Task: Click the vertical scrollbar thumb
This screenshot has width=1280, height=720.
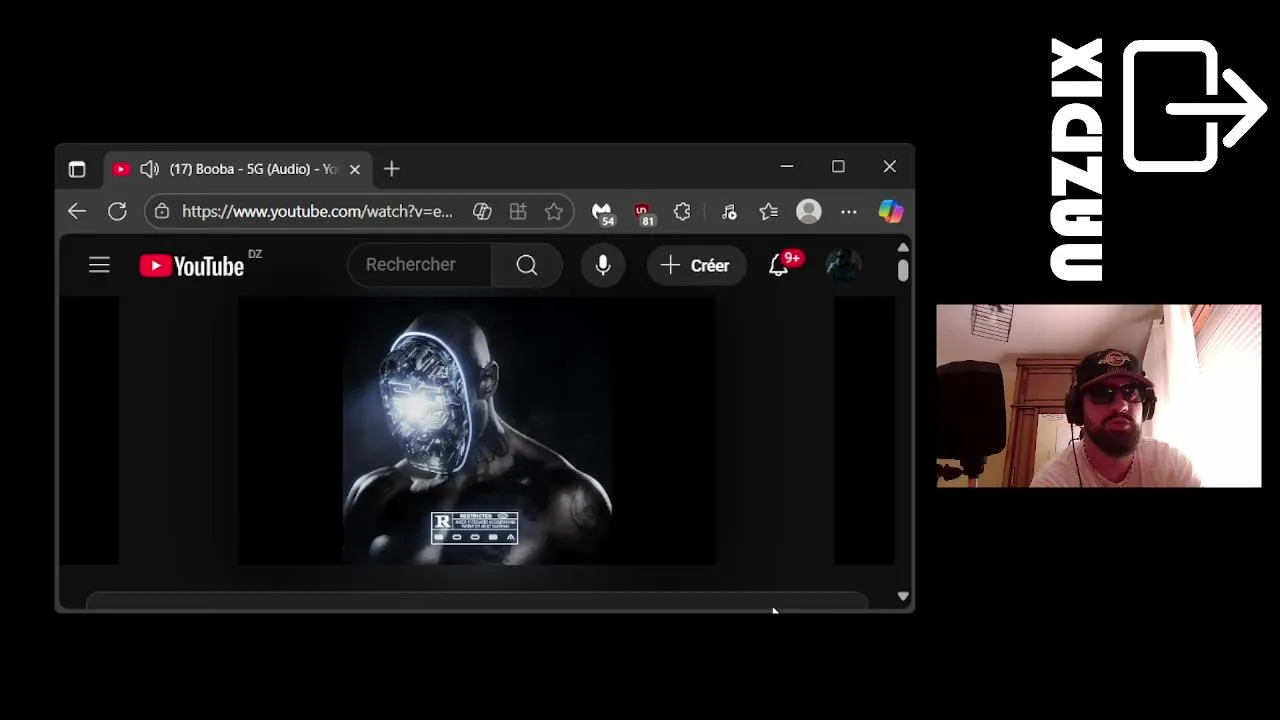Action: click(x=903, y=271)
